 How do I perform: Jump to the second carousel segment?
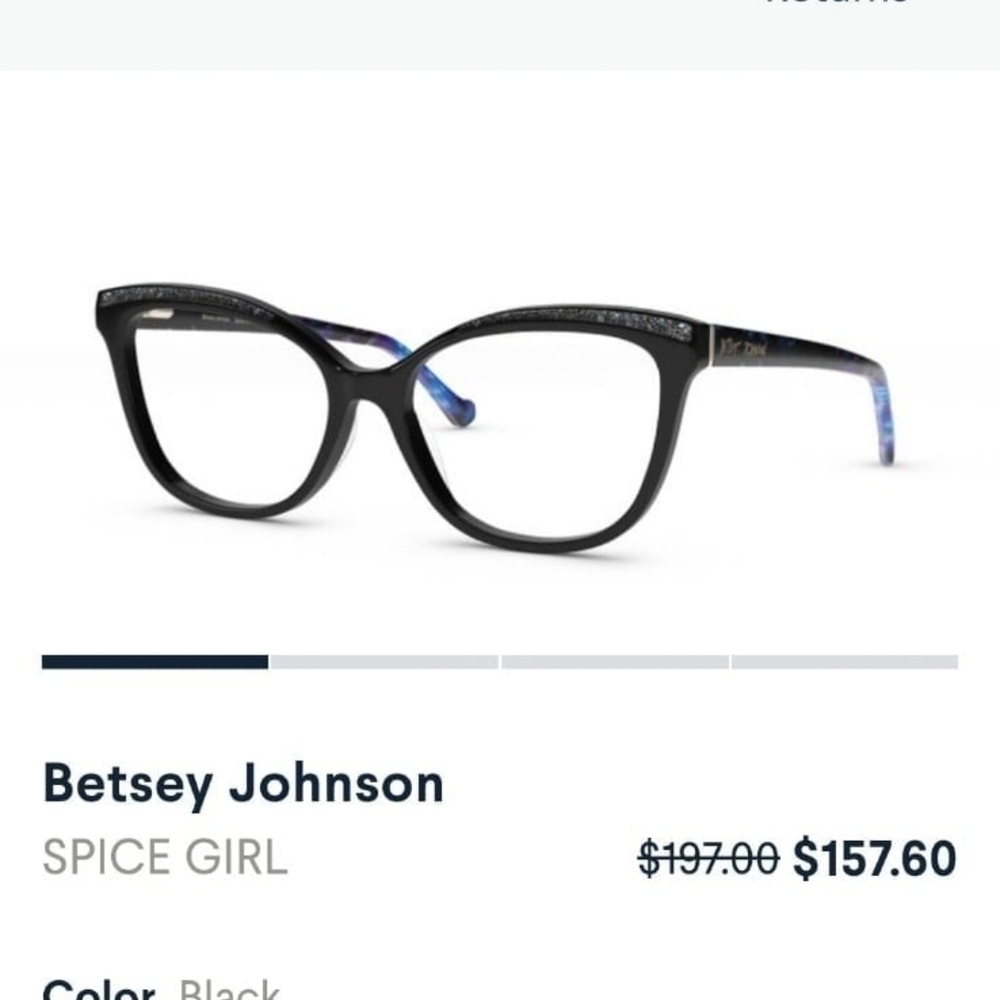tap(385, 660)
